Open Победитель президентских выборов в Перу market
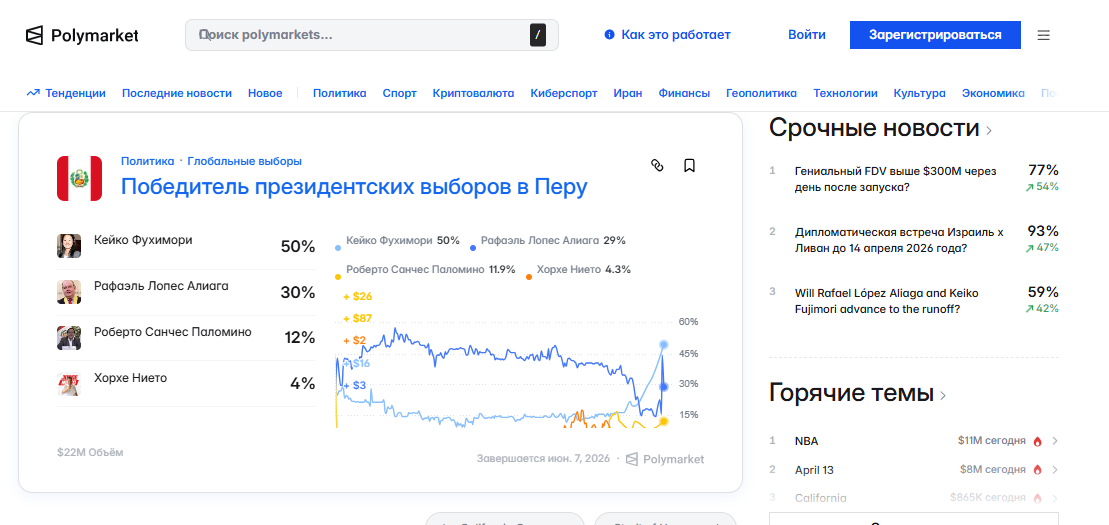The image size is (1109, 525). [x=354, y=187]
